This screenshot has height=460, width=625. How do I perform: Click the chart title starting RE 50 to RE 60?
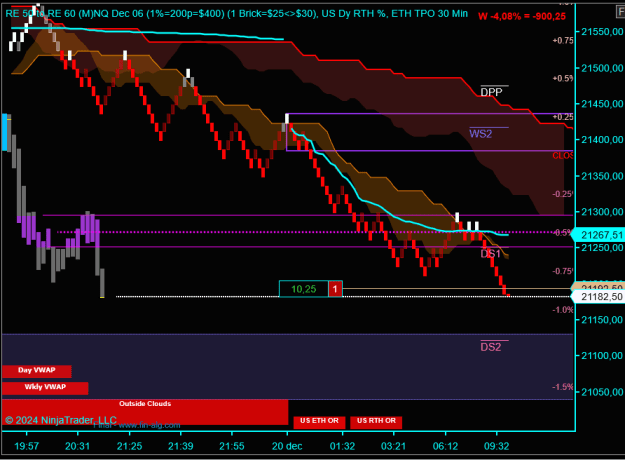point(236,14)
